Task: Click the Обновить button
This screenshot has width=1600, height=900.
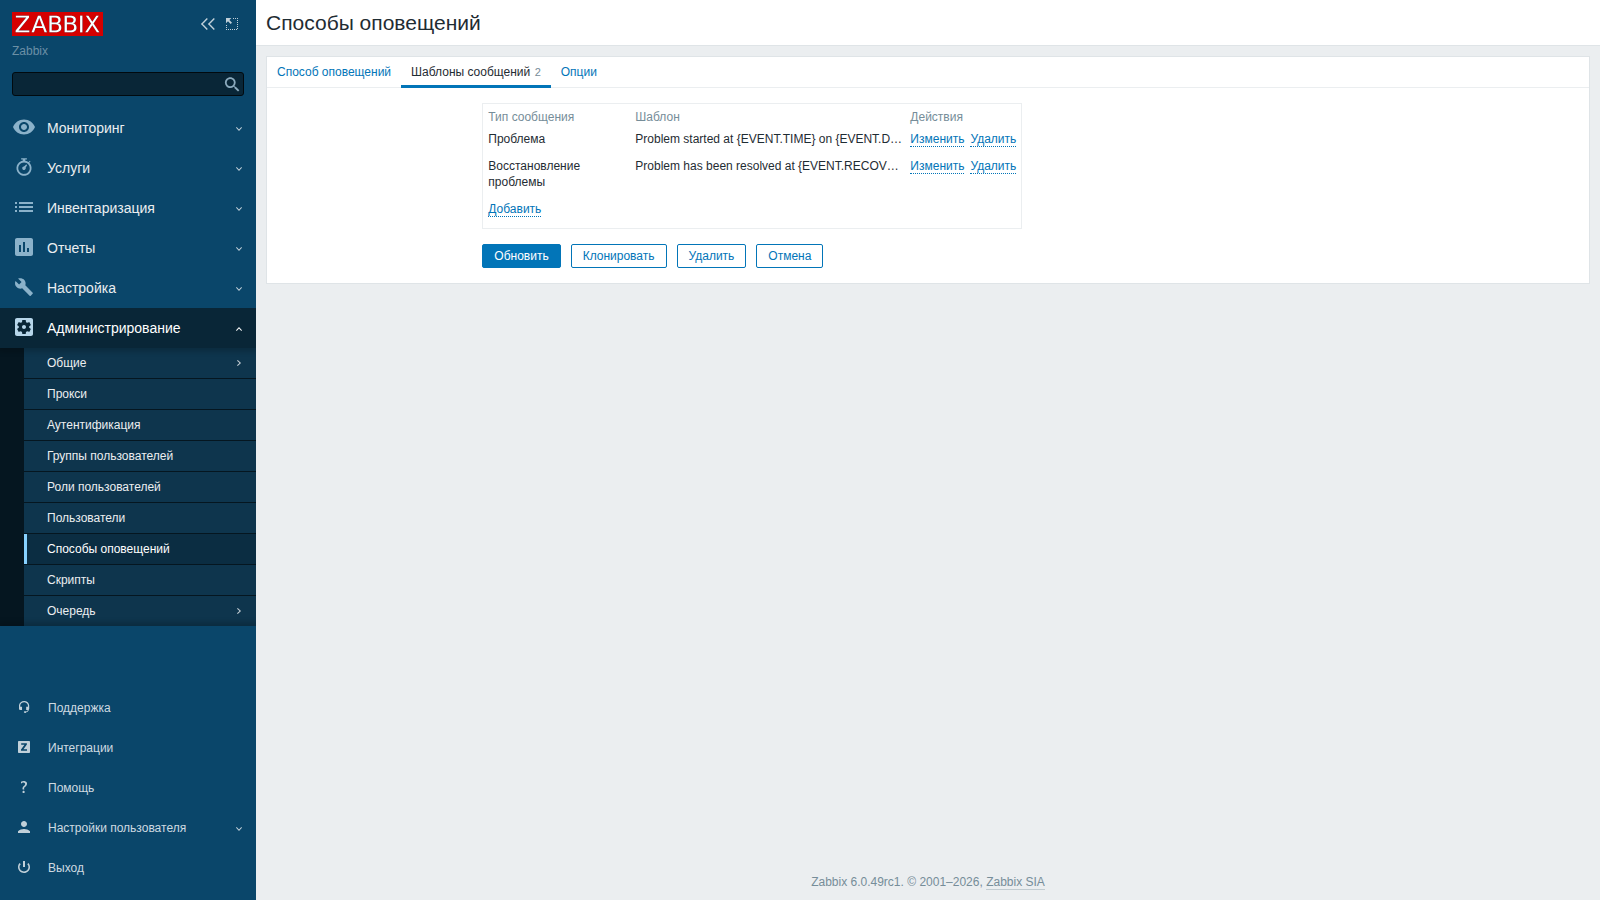Action: [521, 256]
